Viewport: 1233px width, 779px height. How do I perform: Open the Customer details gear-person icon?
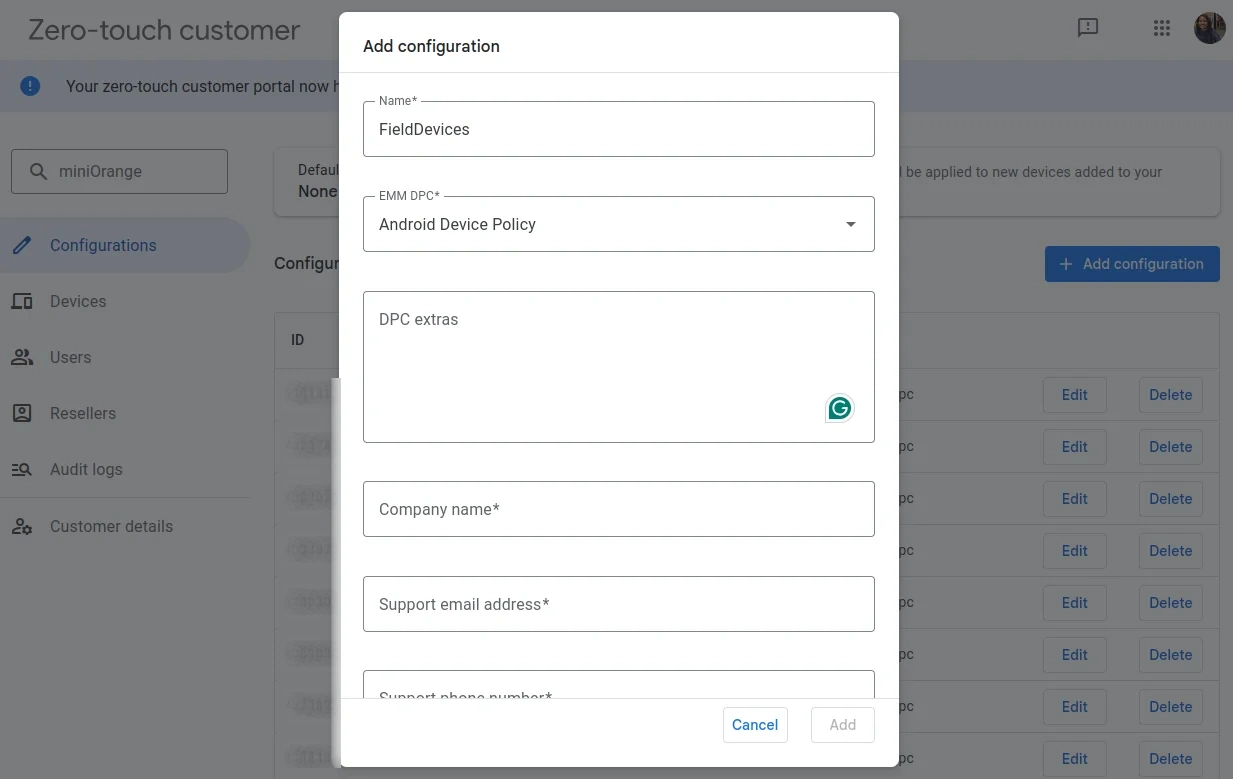[x=22, y=526]
